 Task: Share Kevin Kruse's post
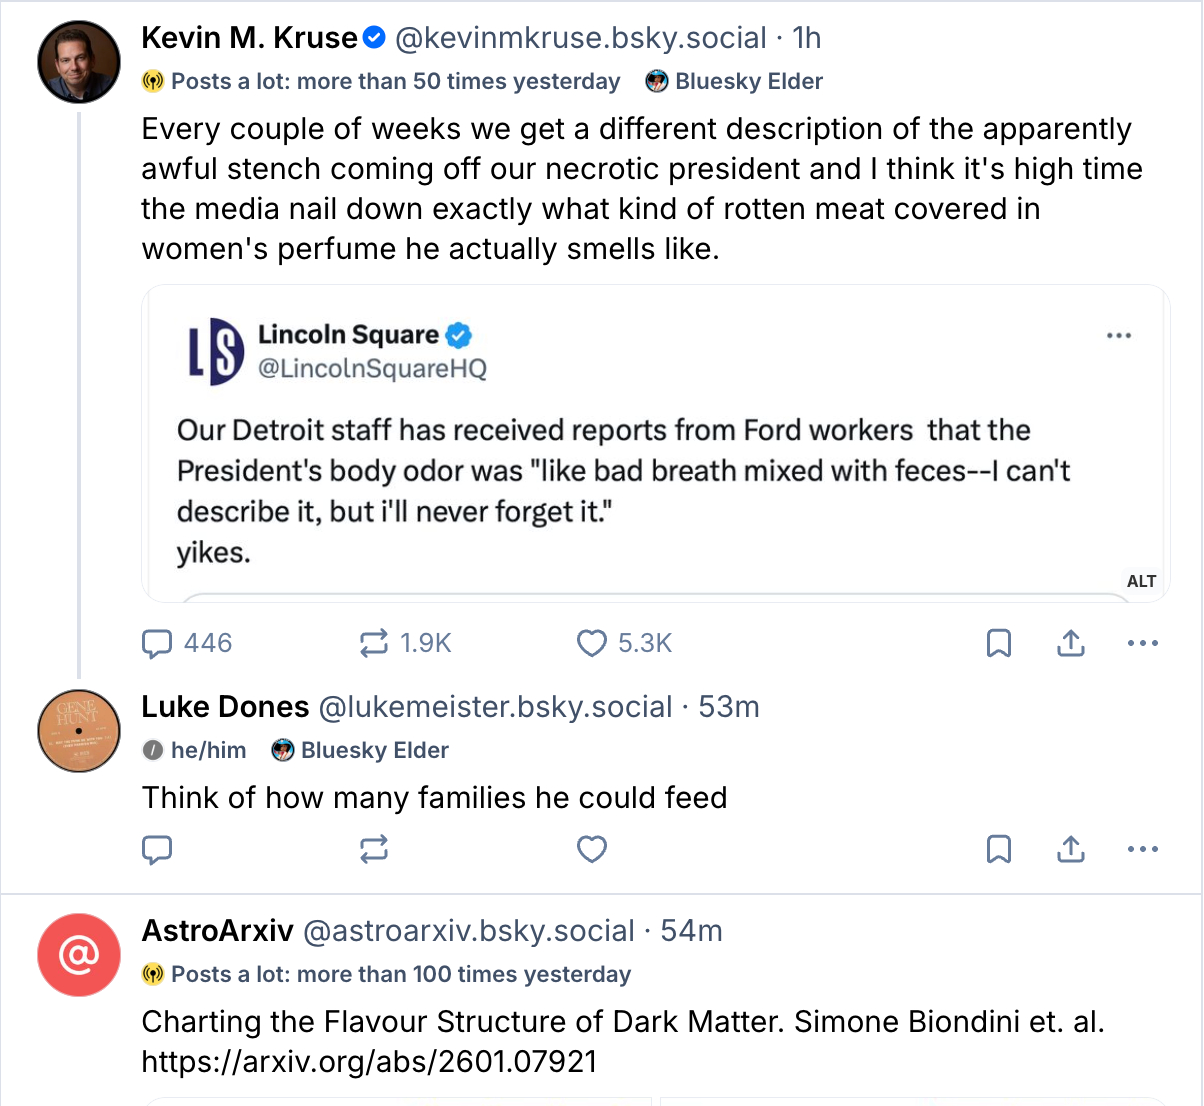point(1070,643)
